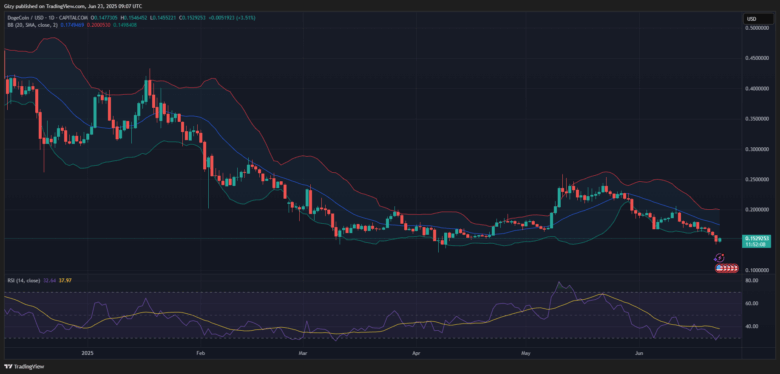
Task: Click the close price value 0.1529253 in legend
Action: click(194, 18)
